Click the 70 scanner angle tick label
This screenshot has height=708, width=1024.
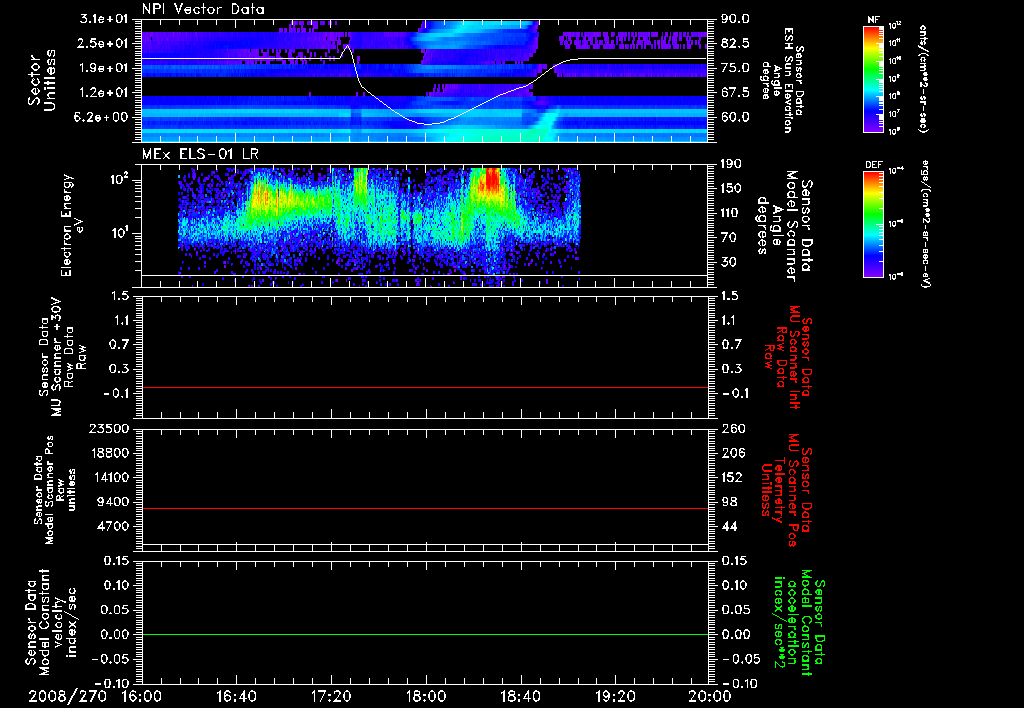pos(728,237)
